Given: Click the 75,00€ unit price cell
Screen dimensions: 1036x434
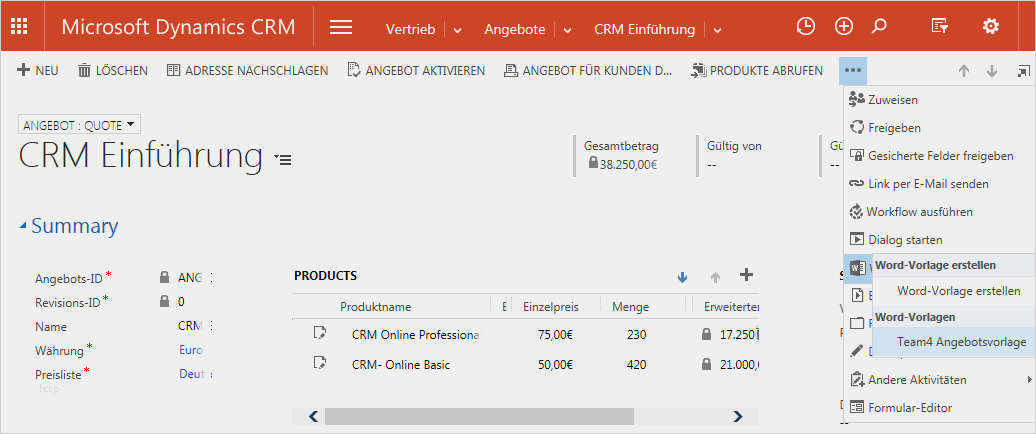Looking at the screenshot, I should (x=555, y=335).
